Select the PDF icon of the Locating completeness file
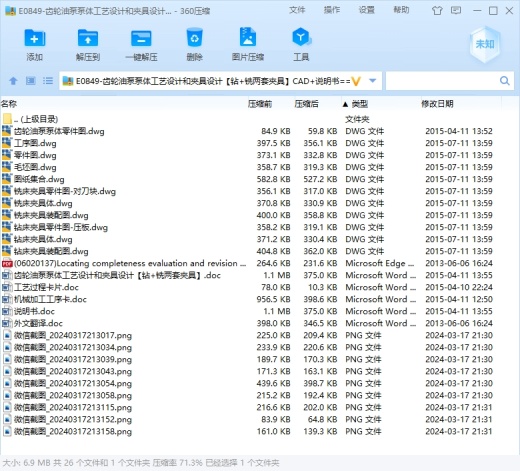The height and width of the screenshot is (471, 520). [x=7, y=263]
